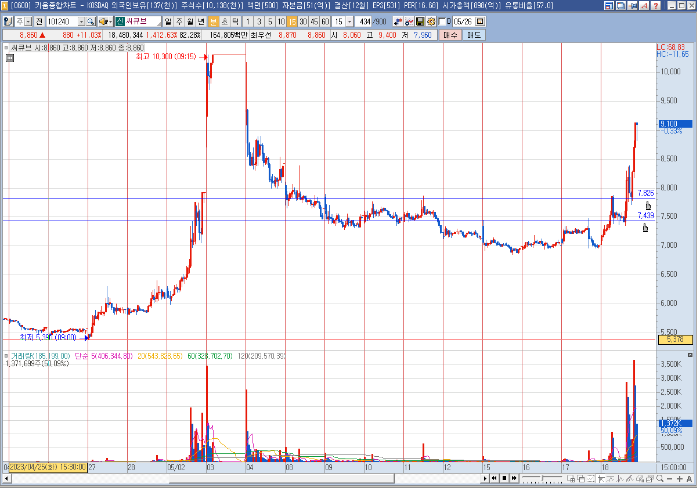Click the 전 button beside stock code
Viewport: 700px width, 488px height.
[39, 21]
